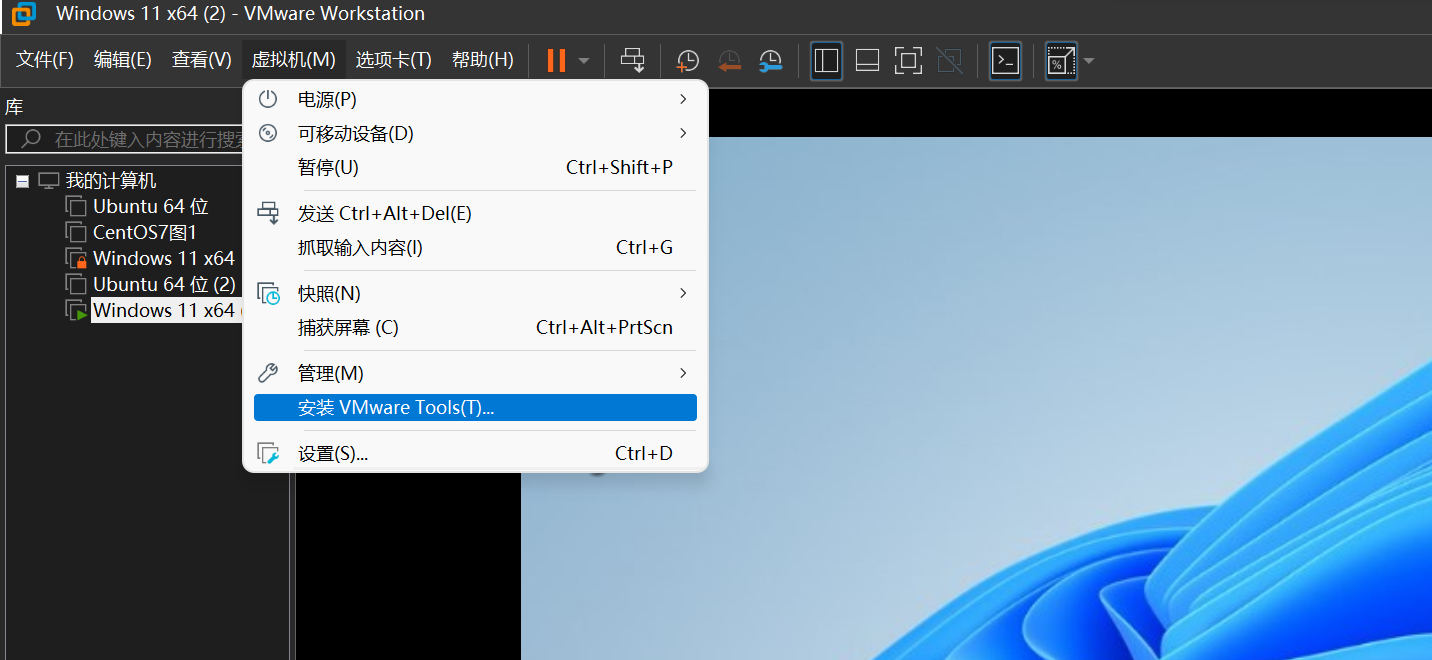Click the library search input field
1432x660 pixels.
click(125, 139)
